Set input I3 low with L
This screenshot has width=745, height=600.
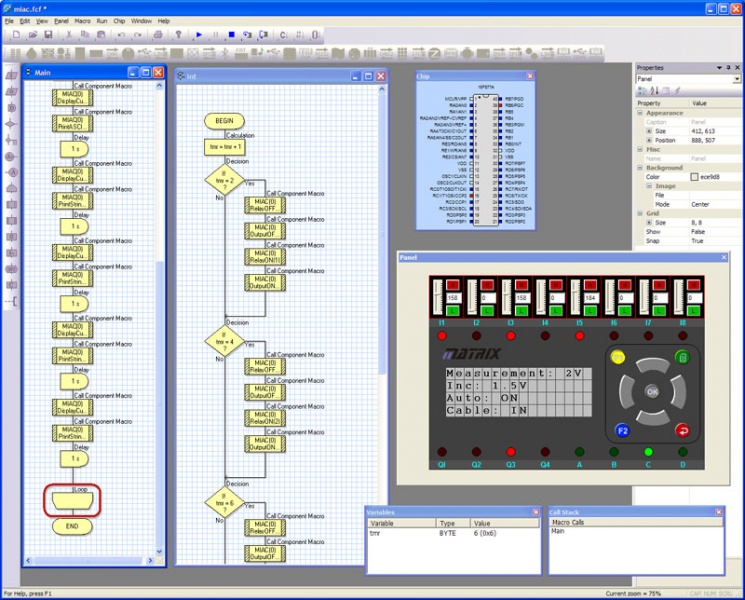521,311
